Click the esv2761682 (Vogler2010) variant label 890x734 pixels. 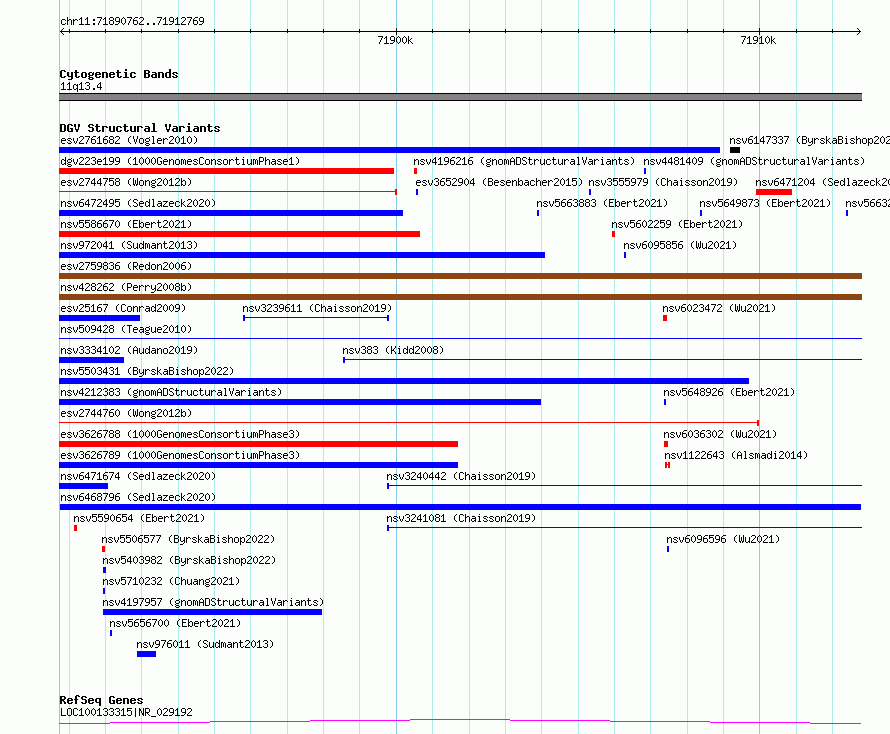click(129, 140)
